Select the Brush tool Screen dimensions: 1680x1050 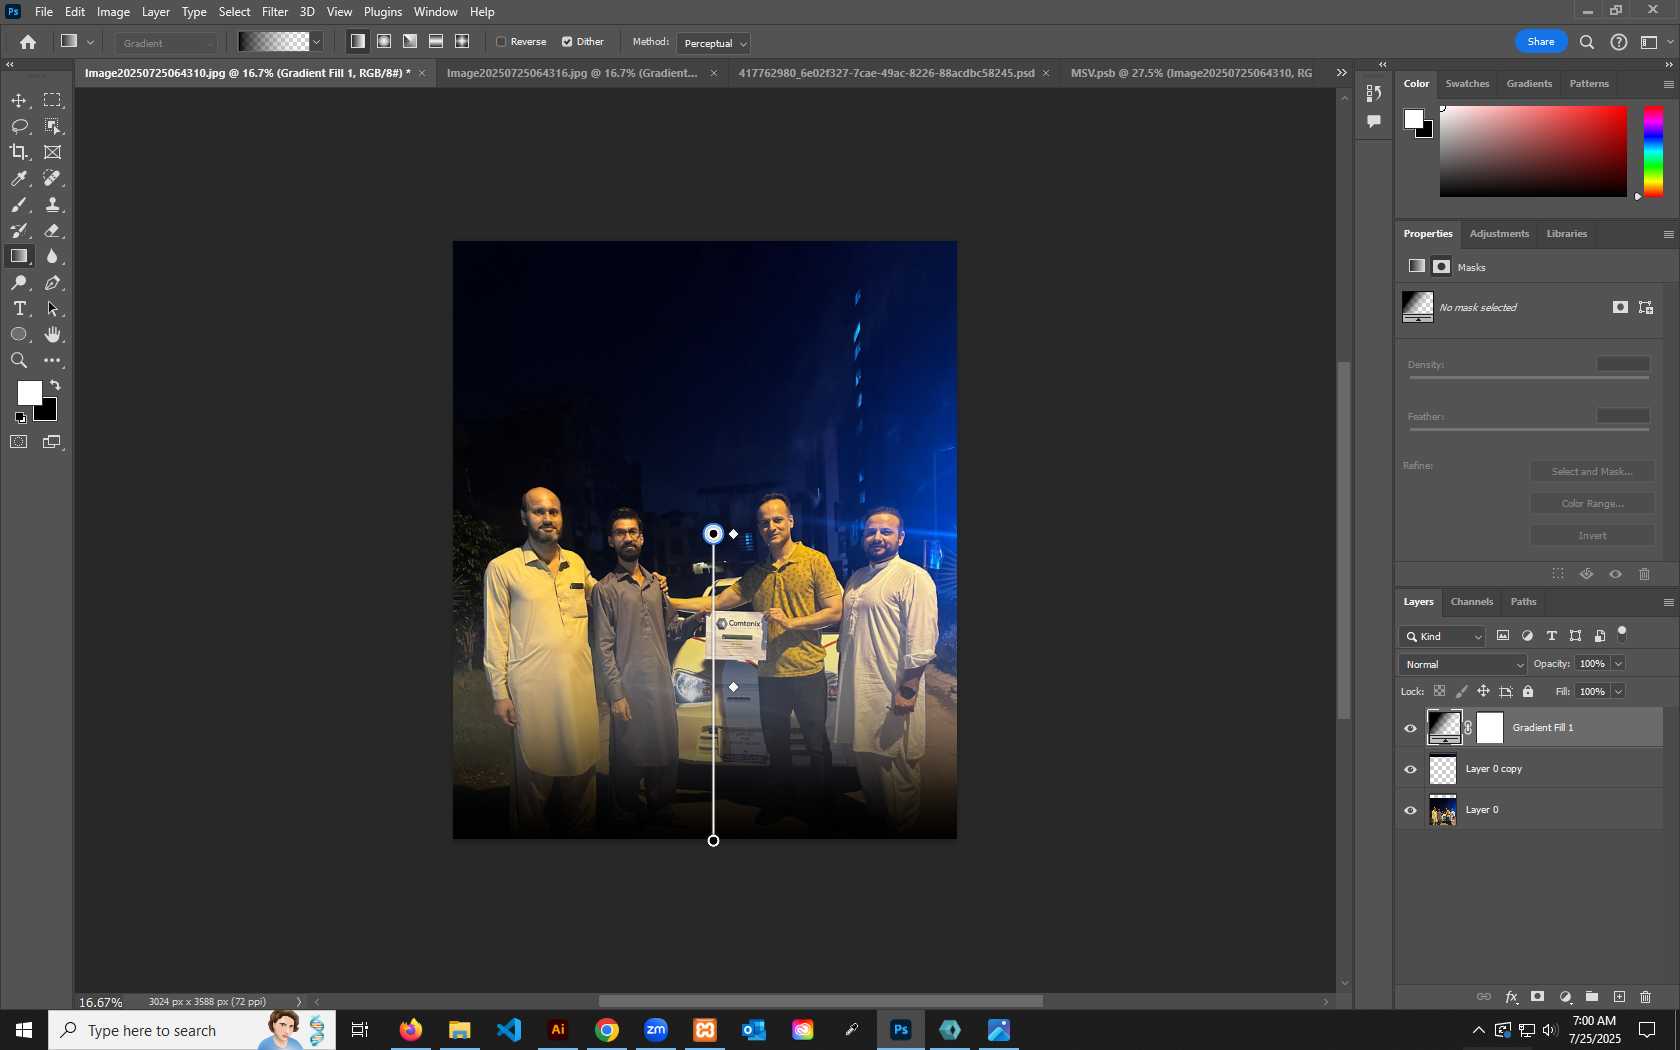coord(19,204)
